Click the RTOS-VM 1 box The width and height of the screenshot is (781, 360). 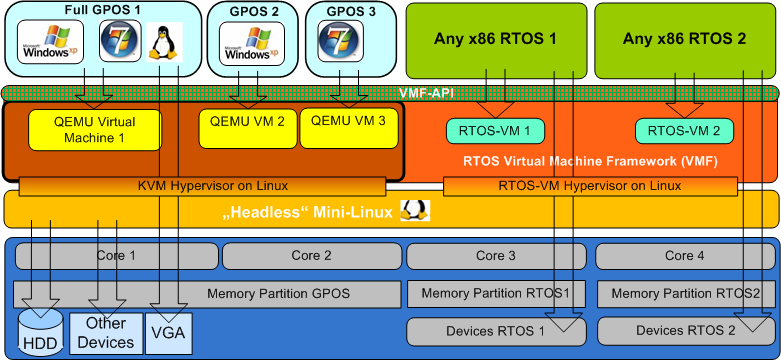pos(495,131)
